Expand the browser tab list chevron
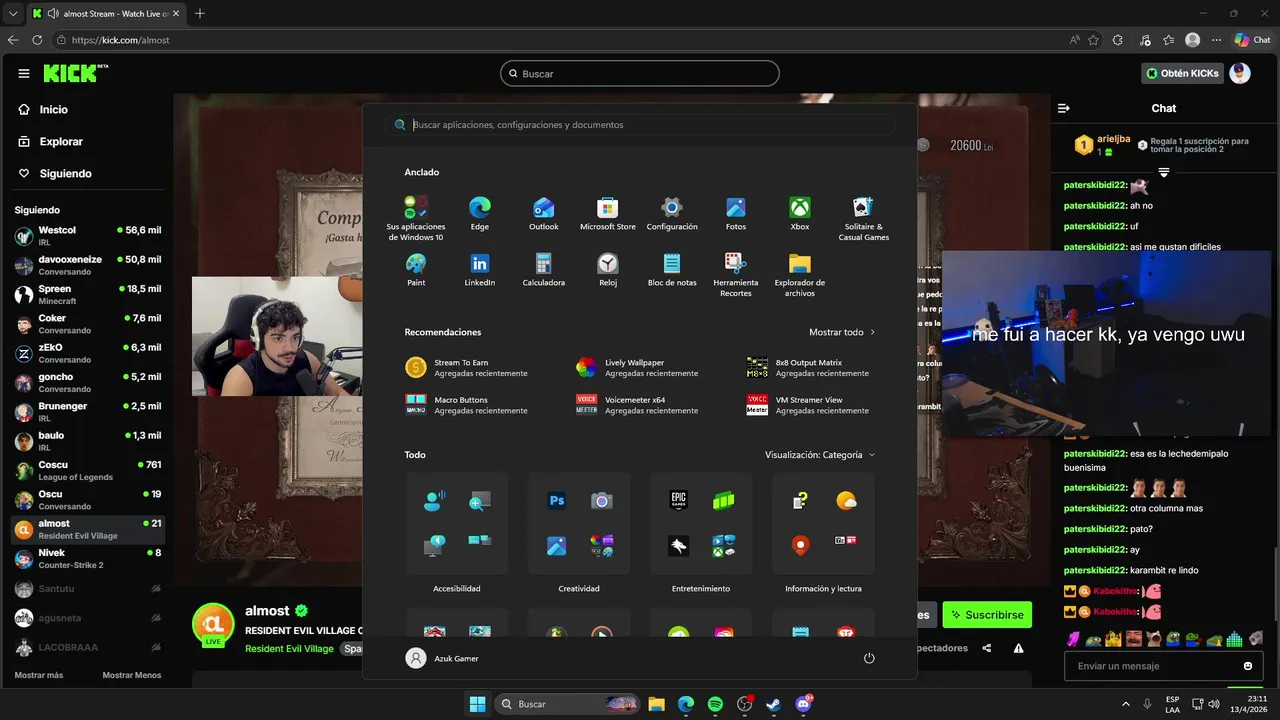Viewport: 1280px width, 720px height. pos(13,13)
